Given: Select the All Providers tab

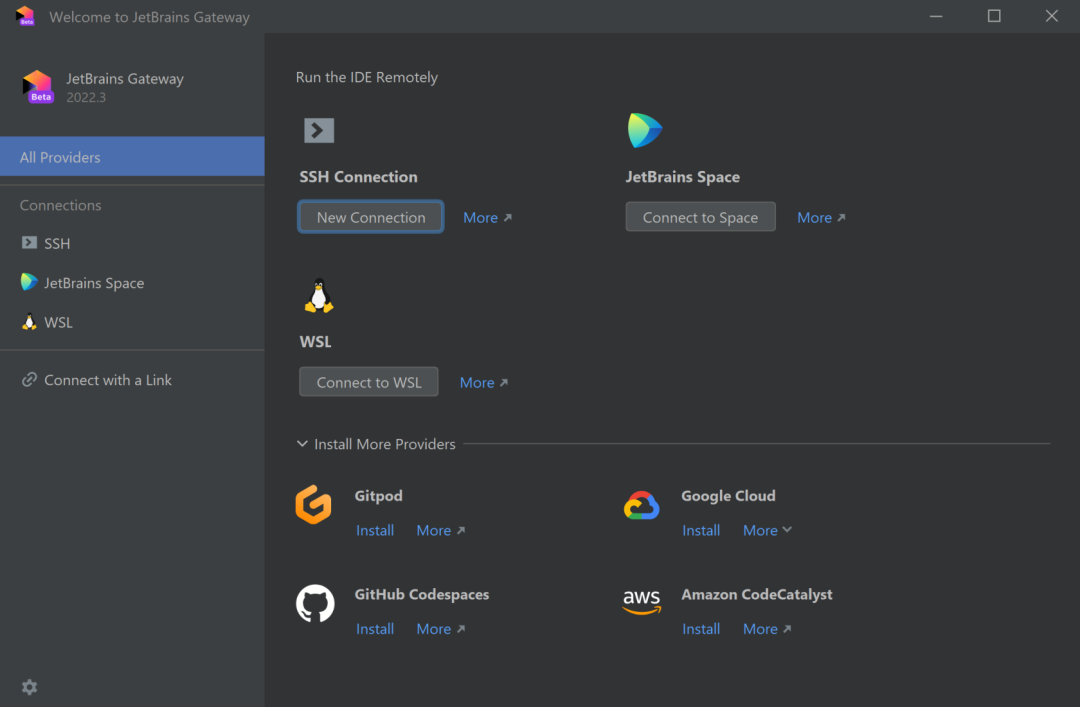Looking at the screenshot, I should tap(132, 156).
